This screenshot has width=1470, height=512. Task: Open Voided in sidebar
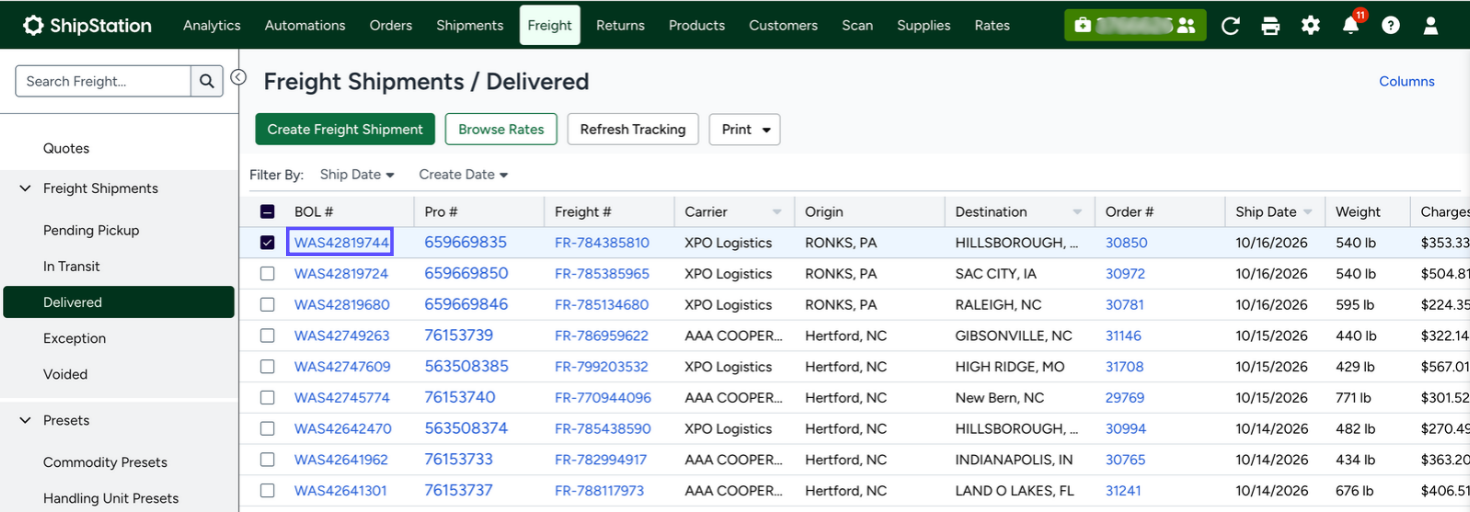tap(65, 374)
